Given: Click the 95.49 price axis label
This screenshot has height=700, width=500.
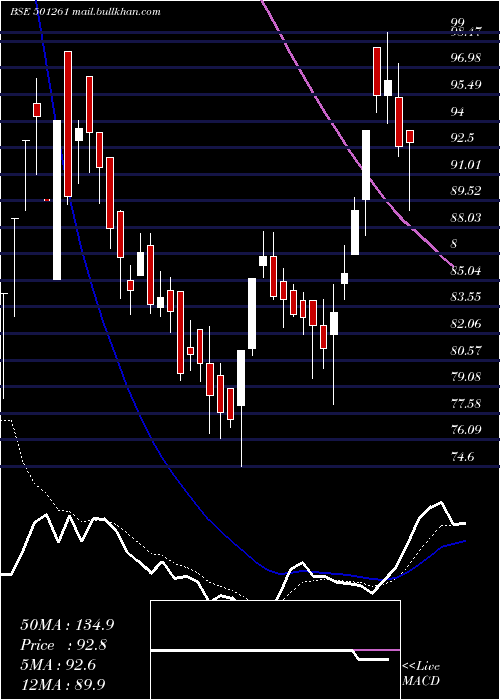Looking at the screenshot, I should pos(466,84).
